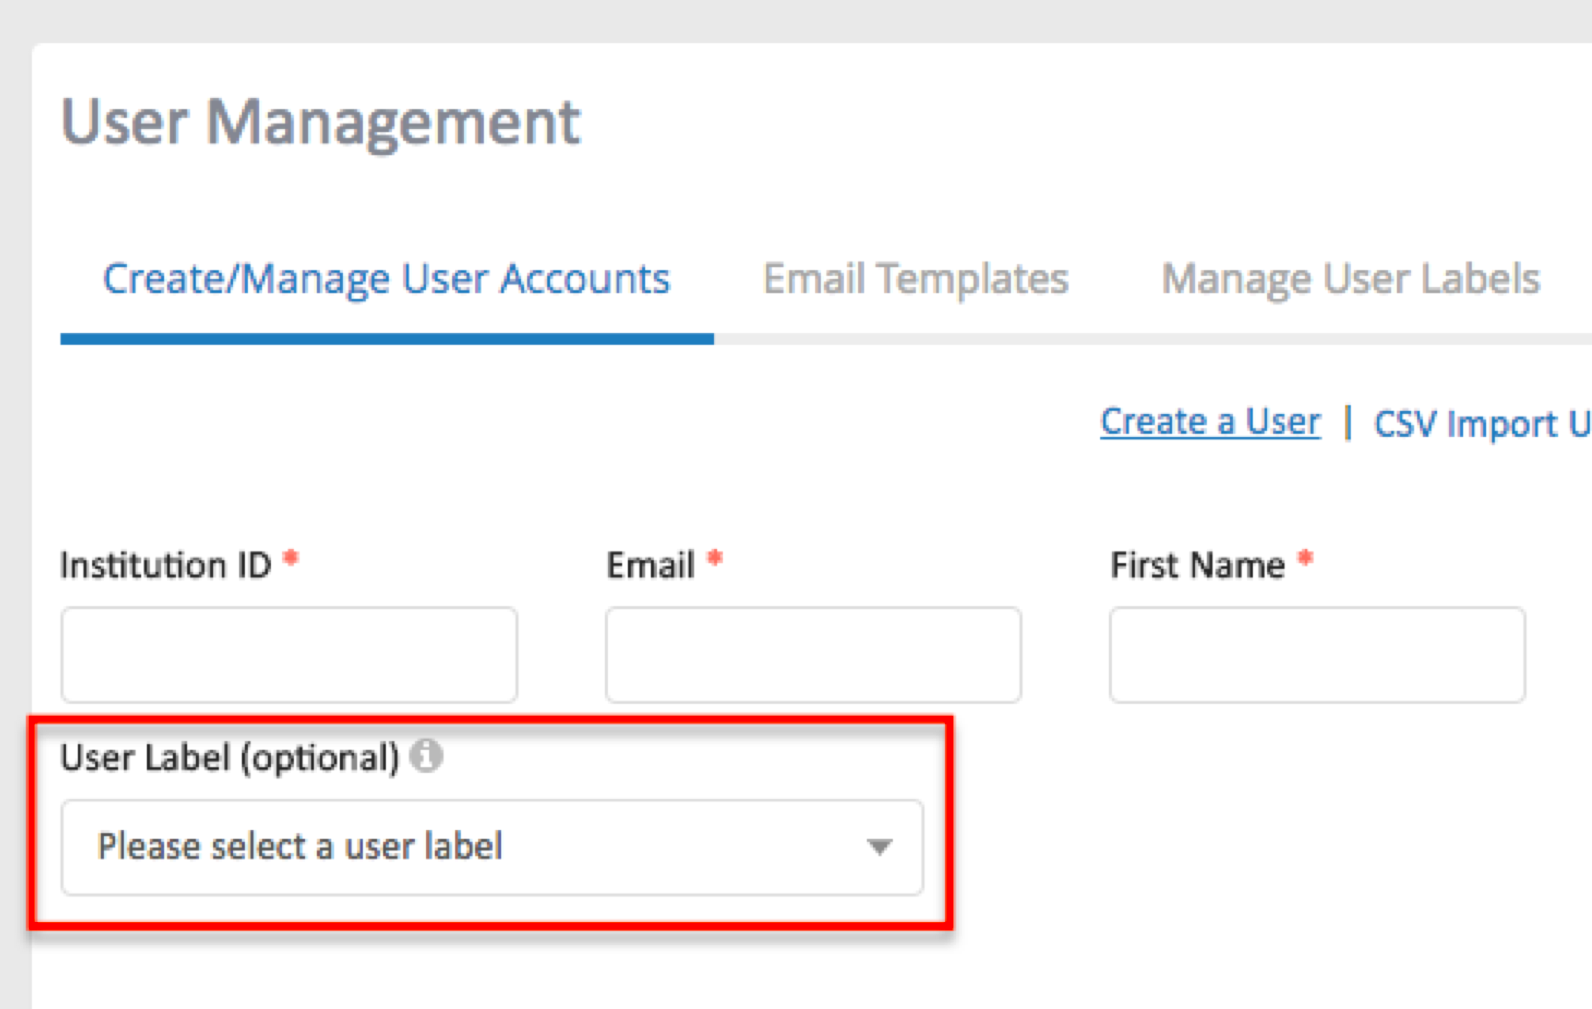
Task: Expand the 'Please select a user label' dropdown
Action: [x=492, y=847]
